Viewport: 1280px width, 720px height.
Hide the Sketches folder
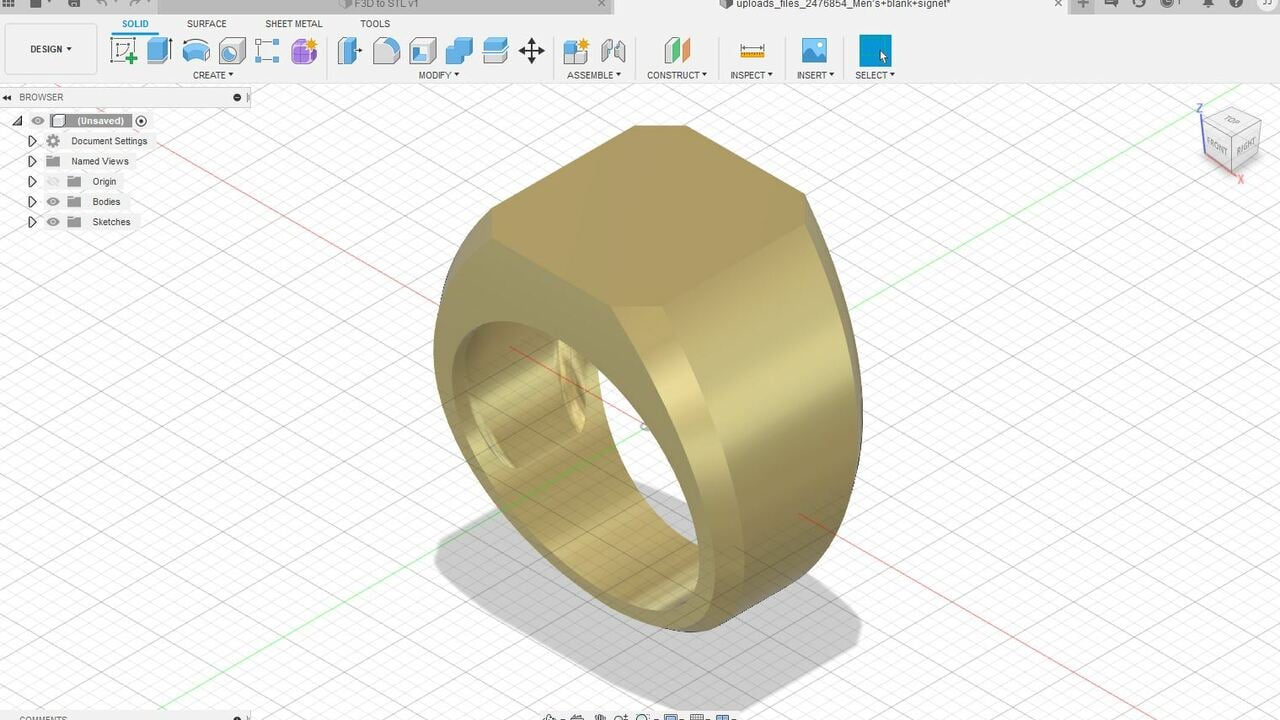tap(53, 222)
